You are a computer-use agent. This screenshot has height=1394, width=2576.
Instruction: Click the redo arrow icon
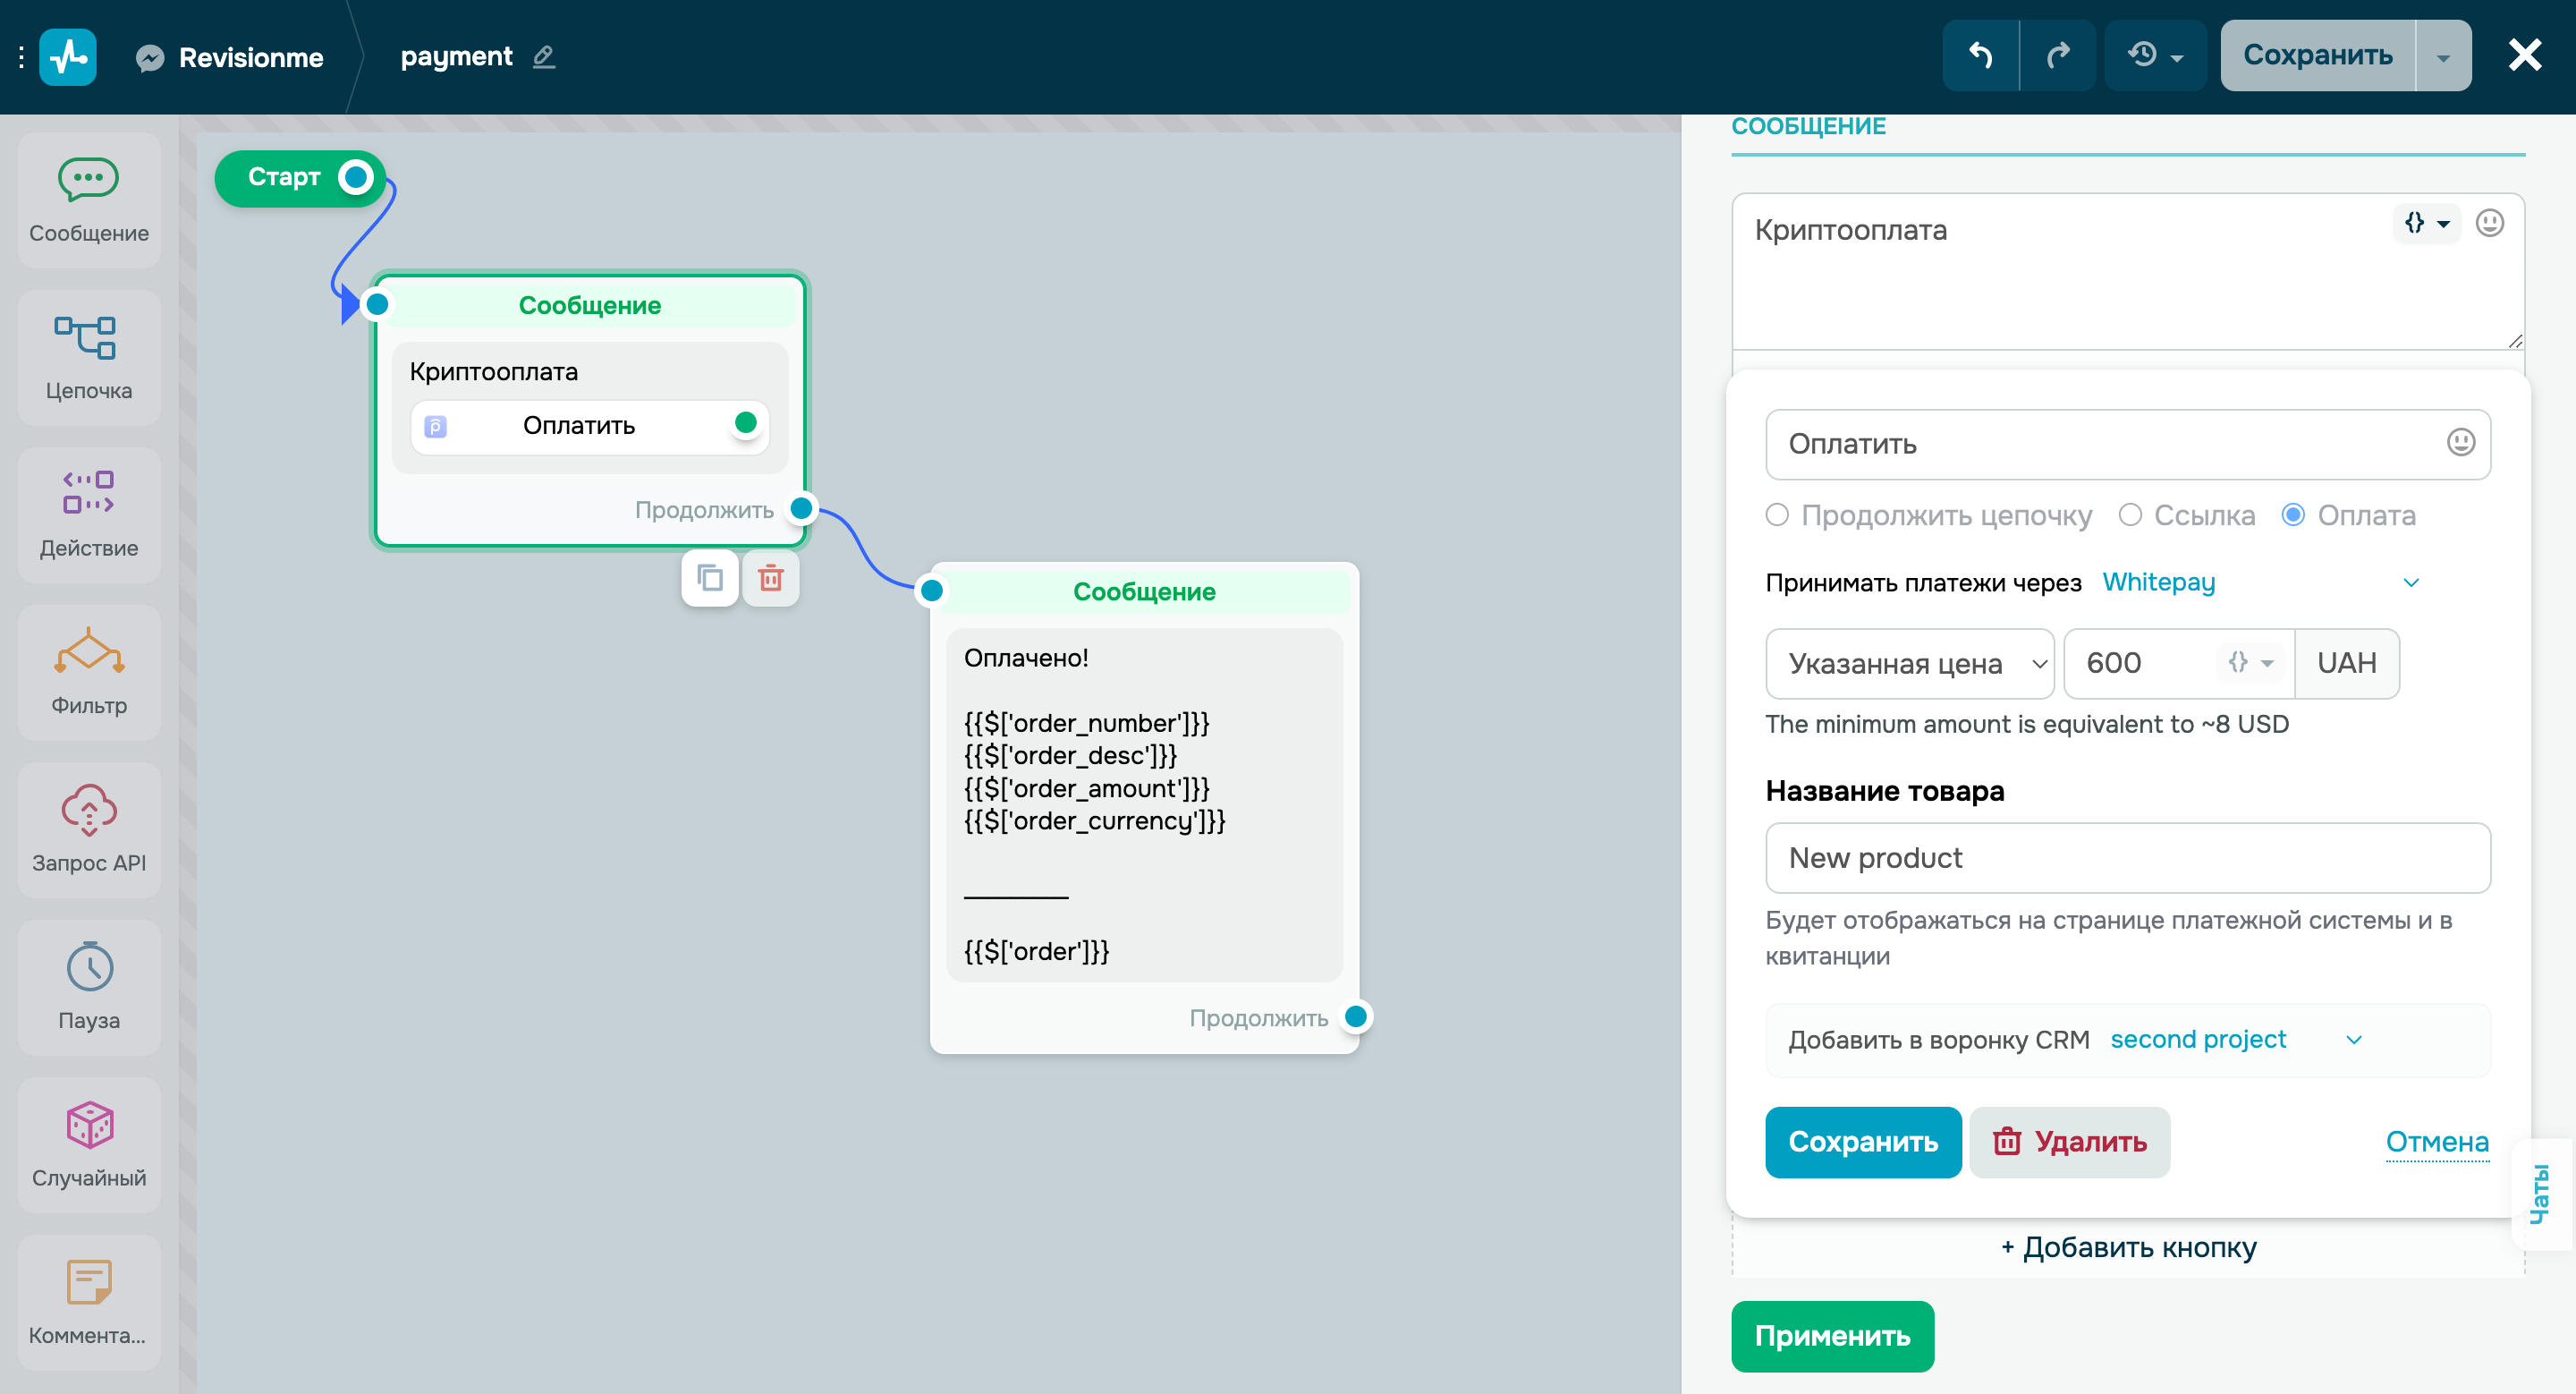pyautogui.click(x=2057, y=55)
